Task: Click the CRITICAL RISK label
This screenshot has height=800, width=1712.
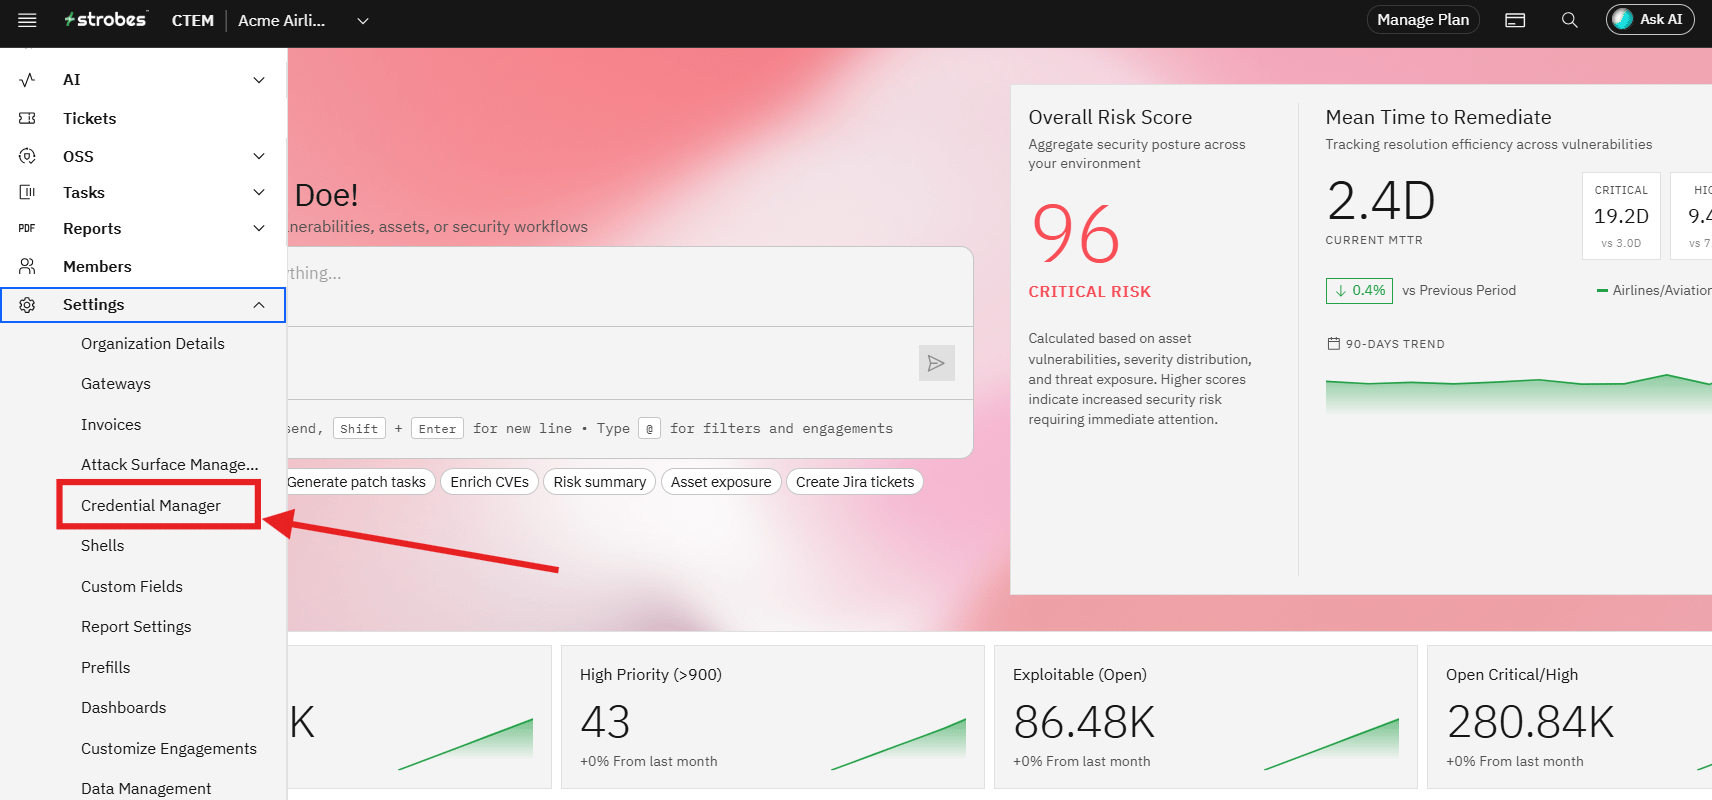Action: point(1090,292)
